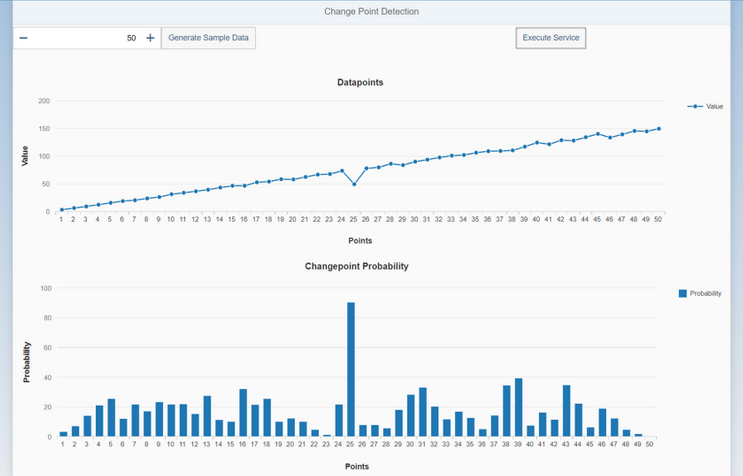Click the Change Point Detection title header
Screen dimensions: 743x476
[372, 12]
